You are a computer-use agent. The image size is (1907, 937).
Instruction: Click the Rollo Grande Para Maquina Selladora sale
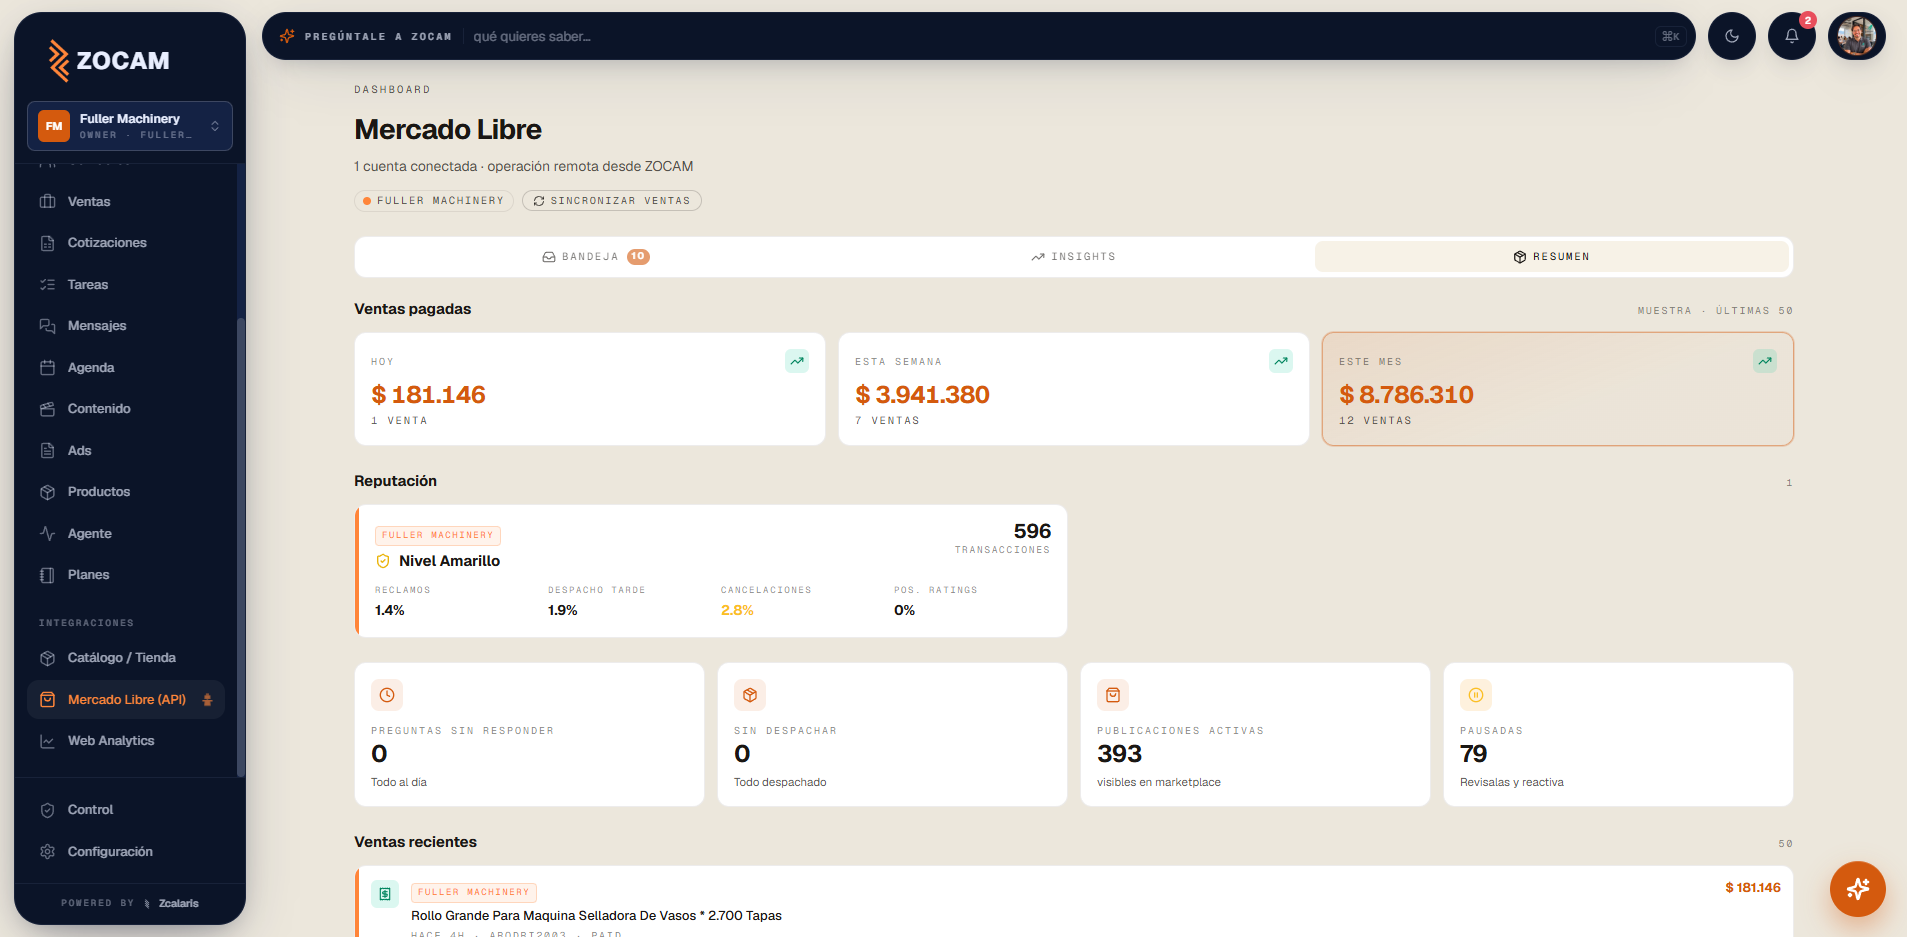[x=596, y=916]
